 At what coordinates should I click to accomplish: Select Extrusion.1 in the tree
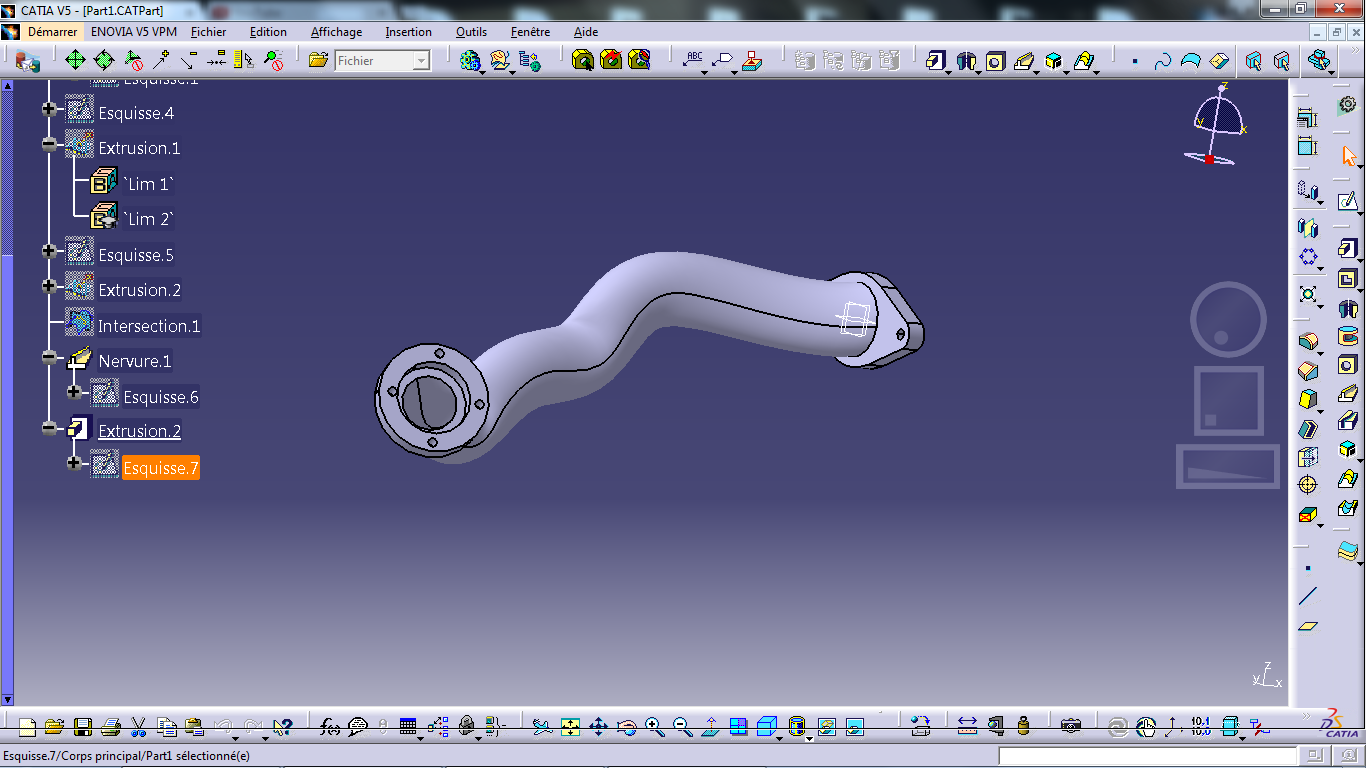[x=139, y=148]
